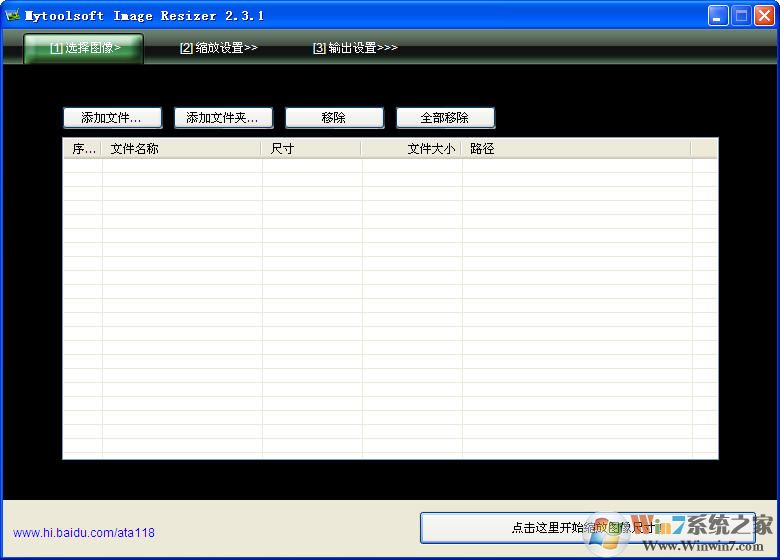Open the [3]输出设置 tab
The width and height of the screenshot is (780, 560).
point(355,48)
